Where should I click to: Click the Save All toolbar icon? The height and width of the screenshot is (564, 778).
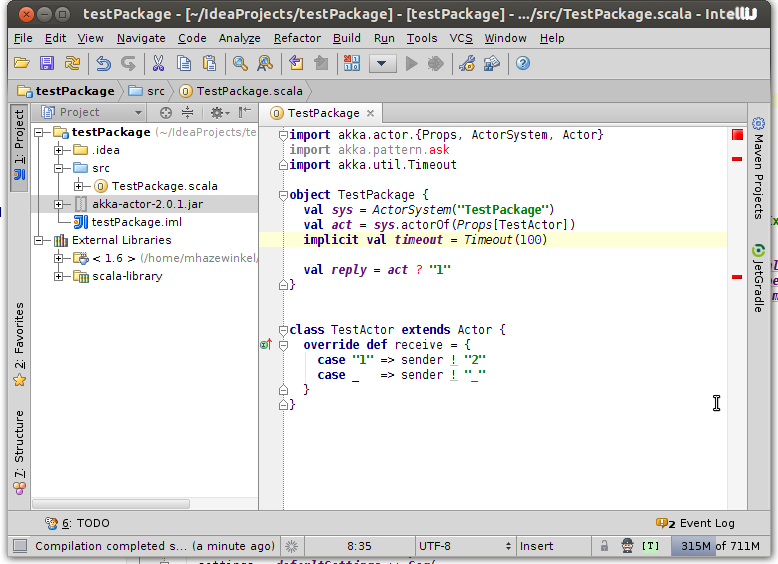pos(47,63)
